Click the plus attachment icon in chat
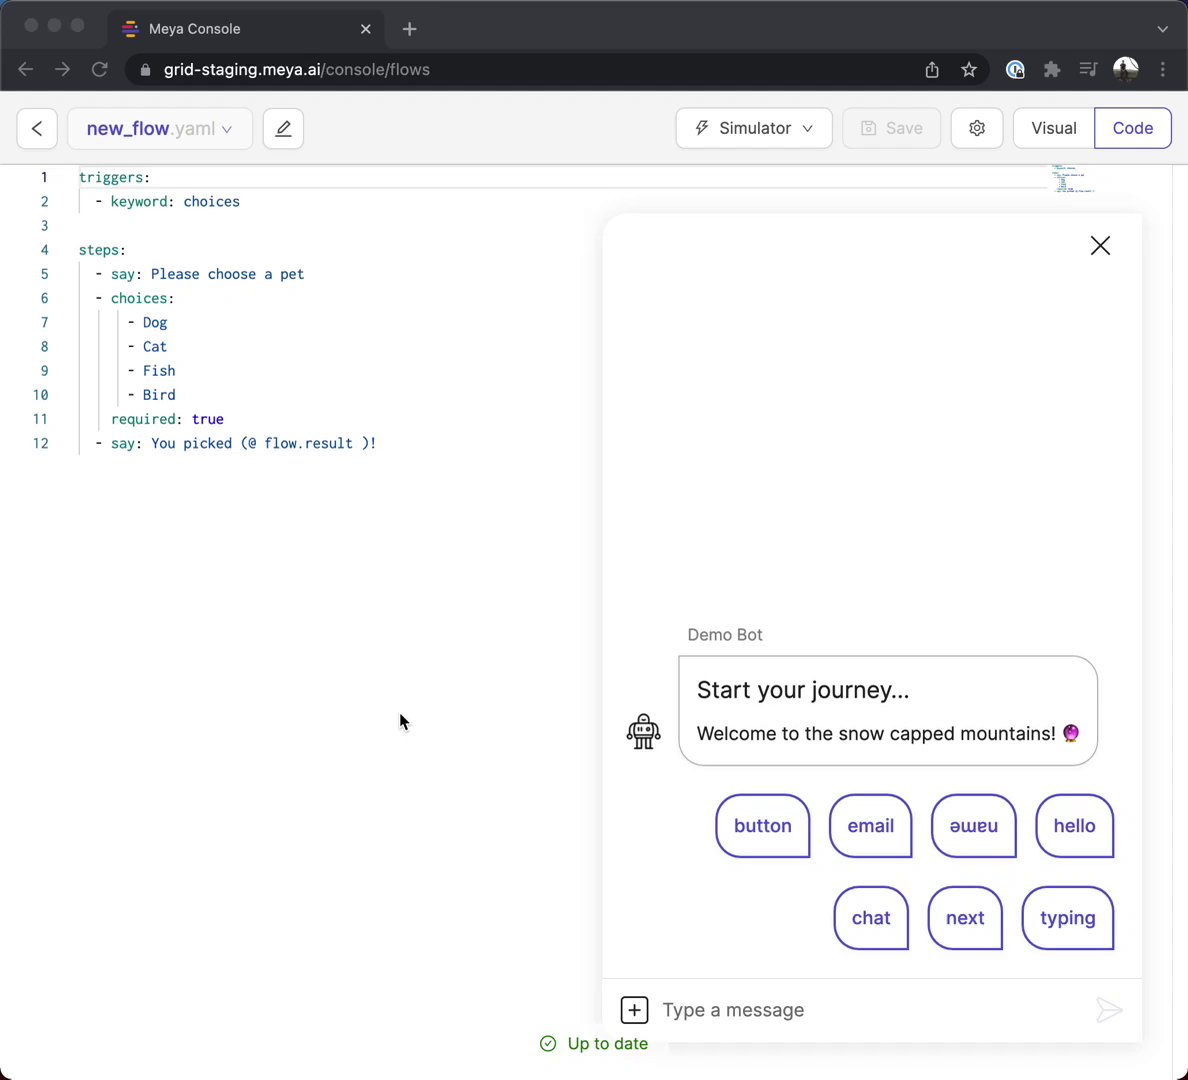The image size is (1188, 1080). coord(635,1010)
